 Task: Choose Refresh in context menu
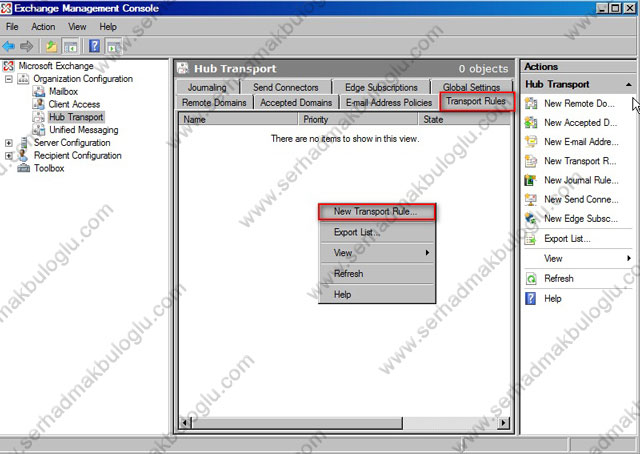[377, 274]
